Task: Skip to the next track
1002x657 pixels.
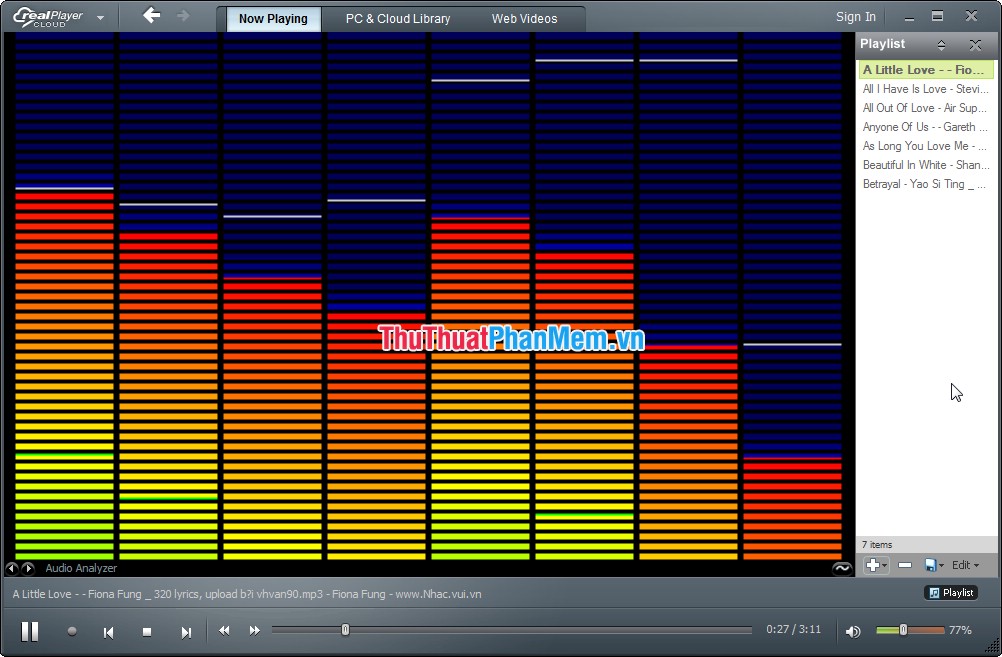Action: [186, 631]
